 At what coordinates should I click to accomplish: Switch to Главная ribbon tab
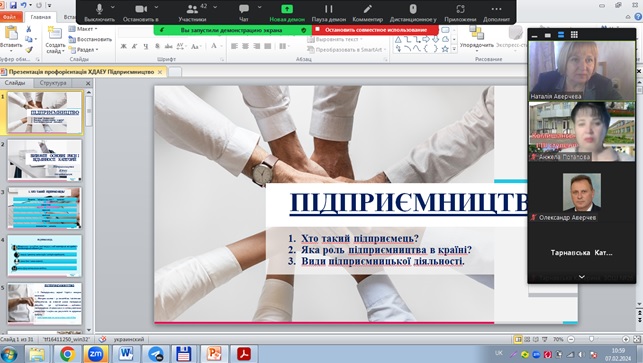pos(41,17)
